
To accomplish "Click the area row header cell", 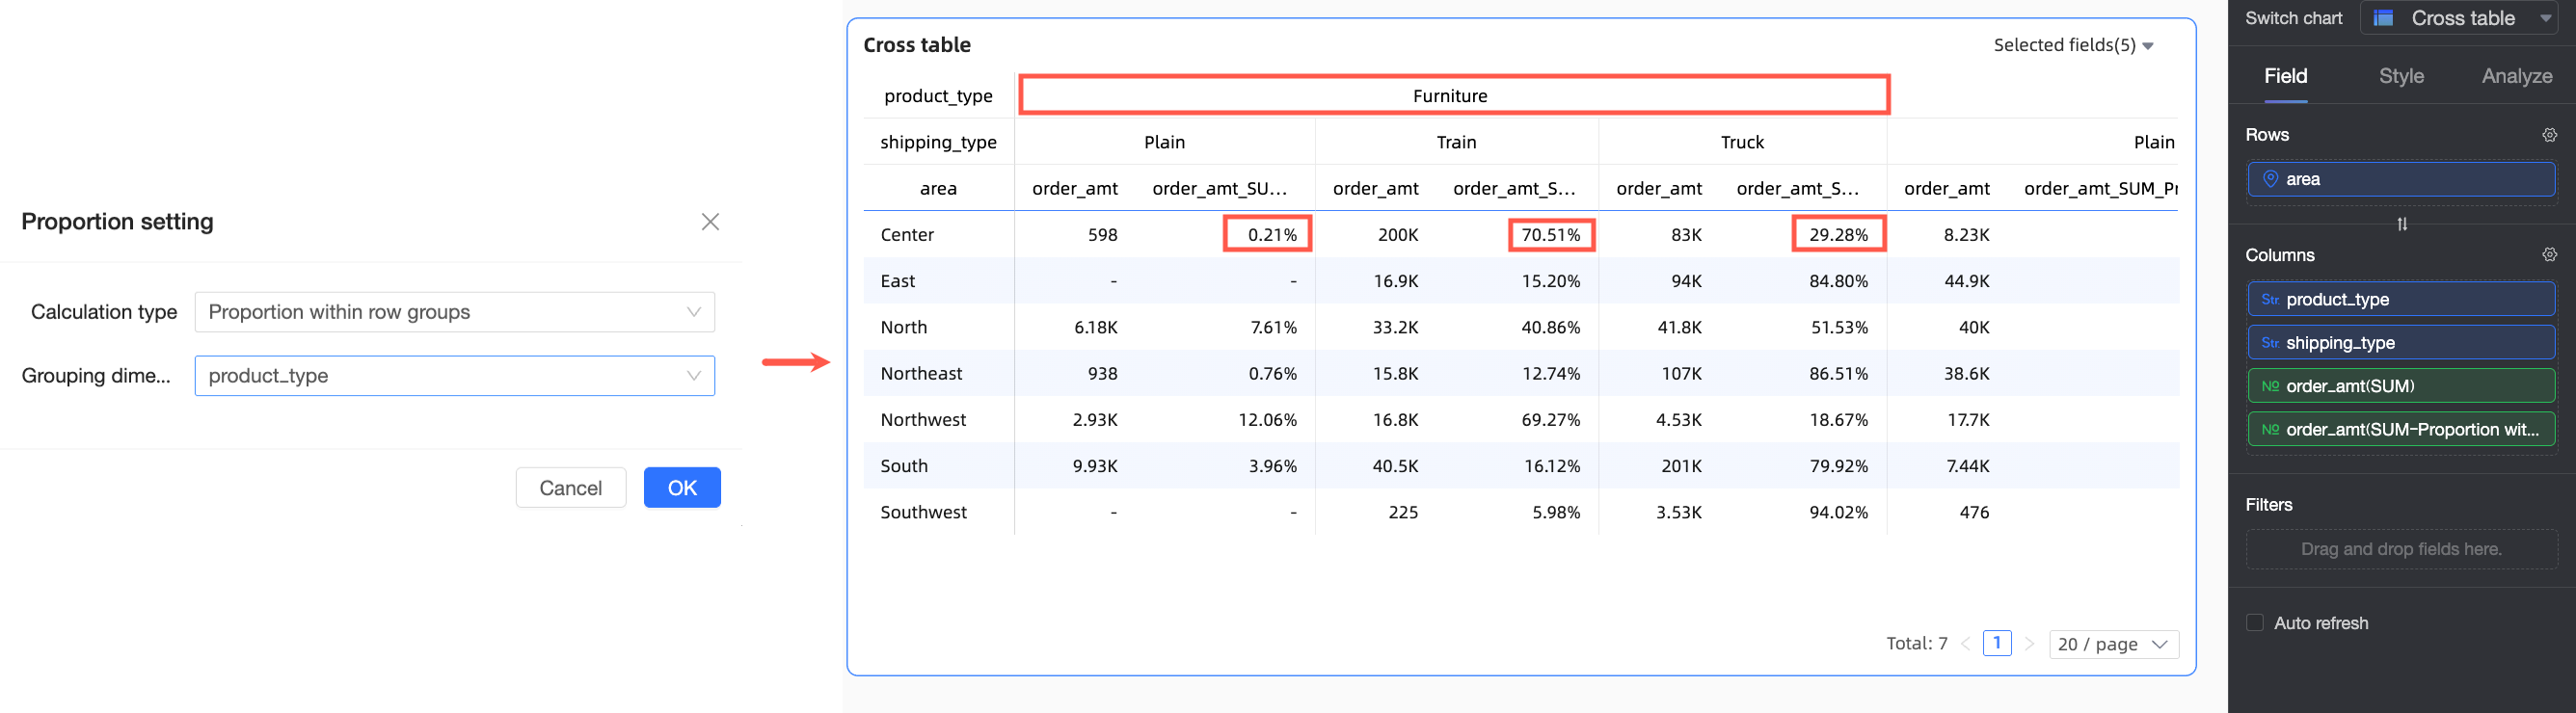I will (938, 188).
